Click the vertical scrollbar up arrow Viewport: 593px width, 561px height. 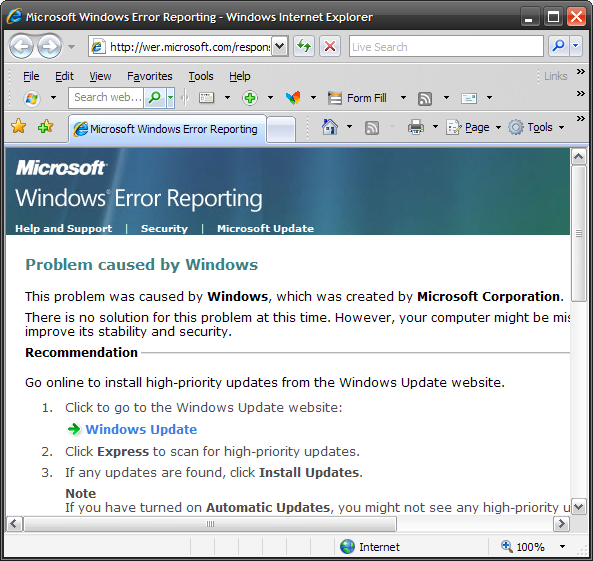[x=579, y=156]
